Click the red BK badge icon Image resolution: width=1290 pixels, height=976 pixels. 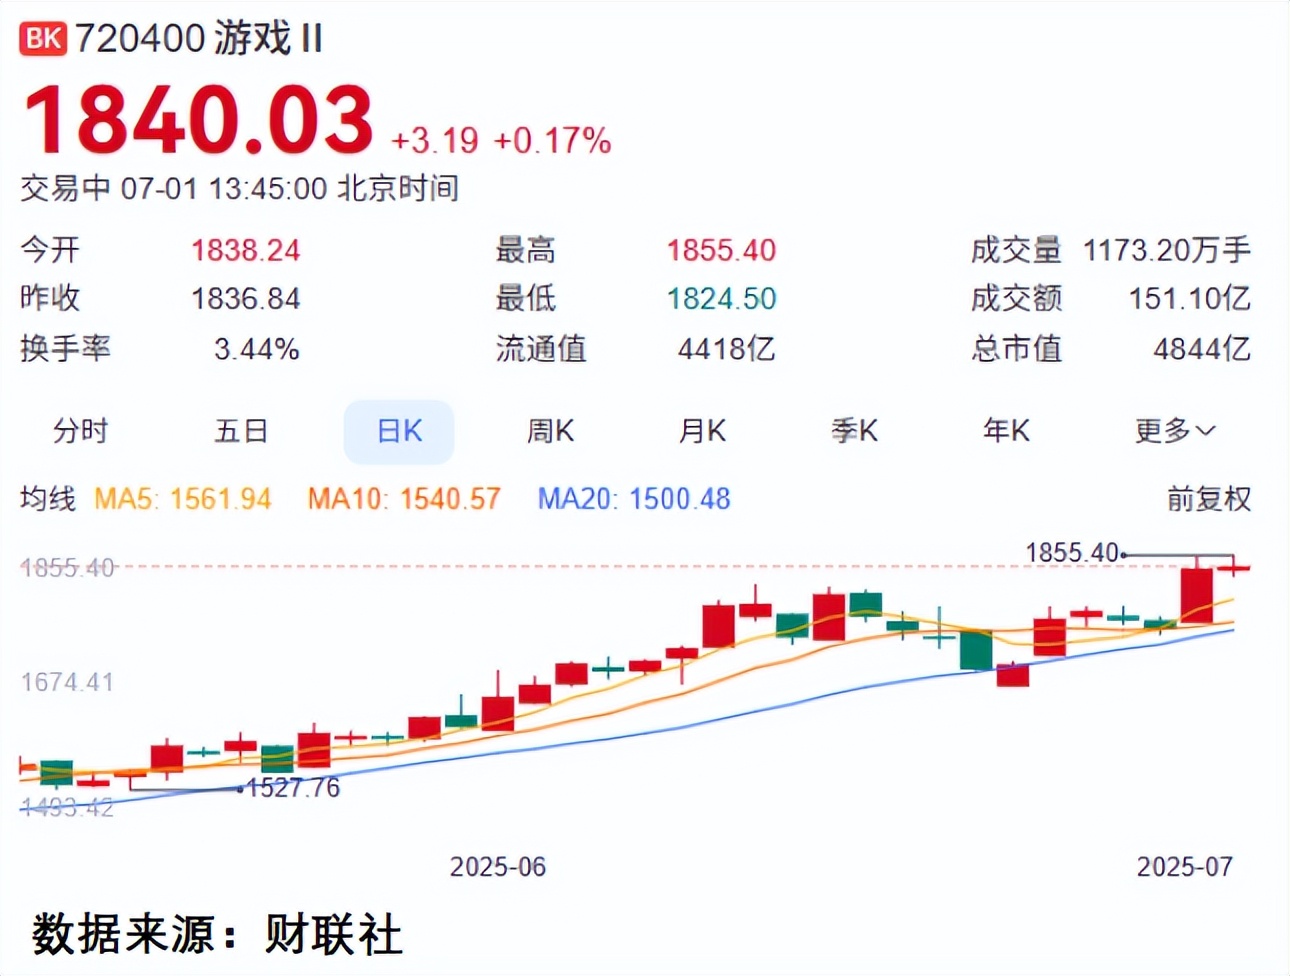click(43, 39)
